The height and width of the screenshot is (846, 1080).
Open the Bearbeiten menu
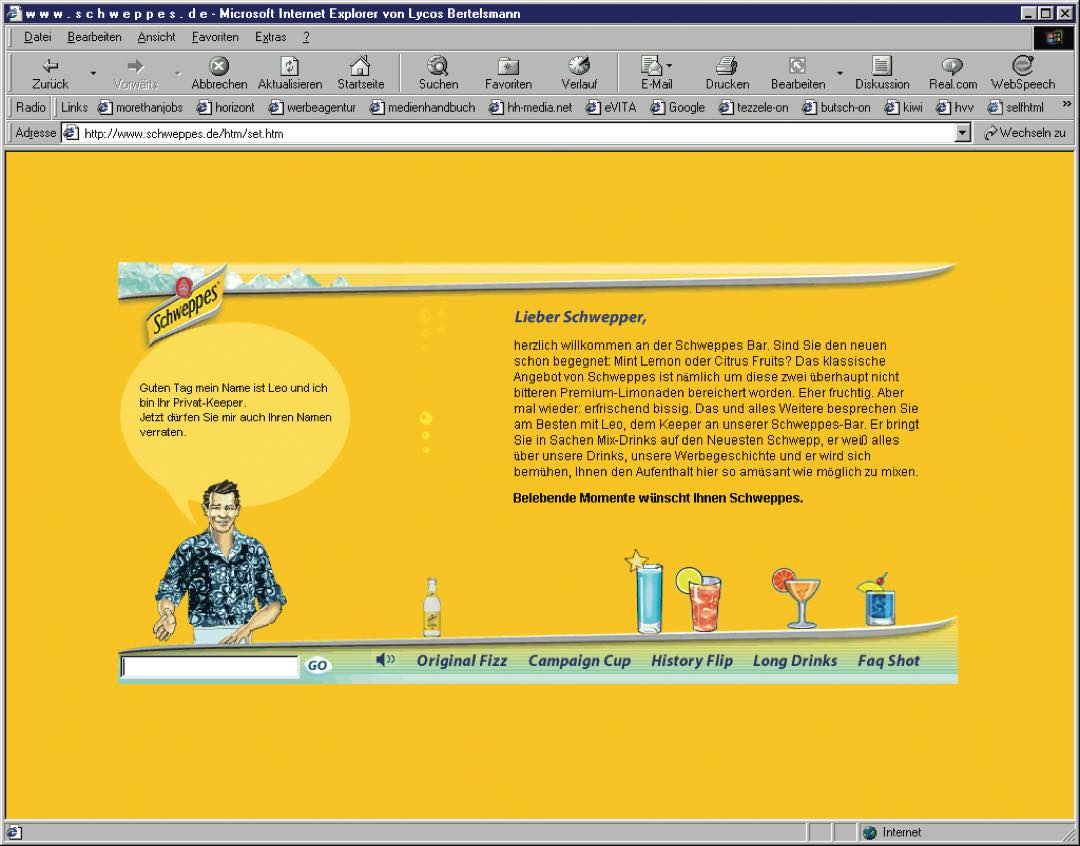point(94,37)
